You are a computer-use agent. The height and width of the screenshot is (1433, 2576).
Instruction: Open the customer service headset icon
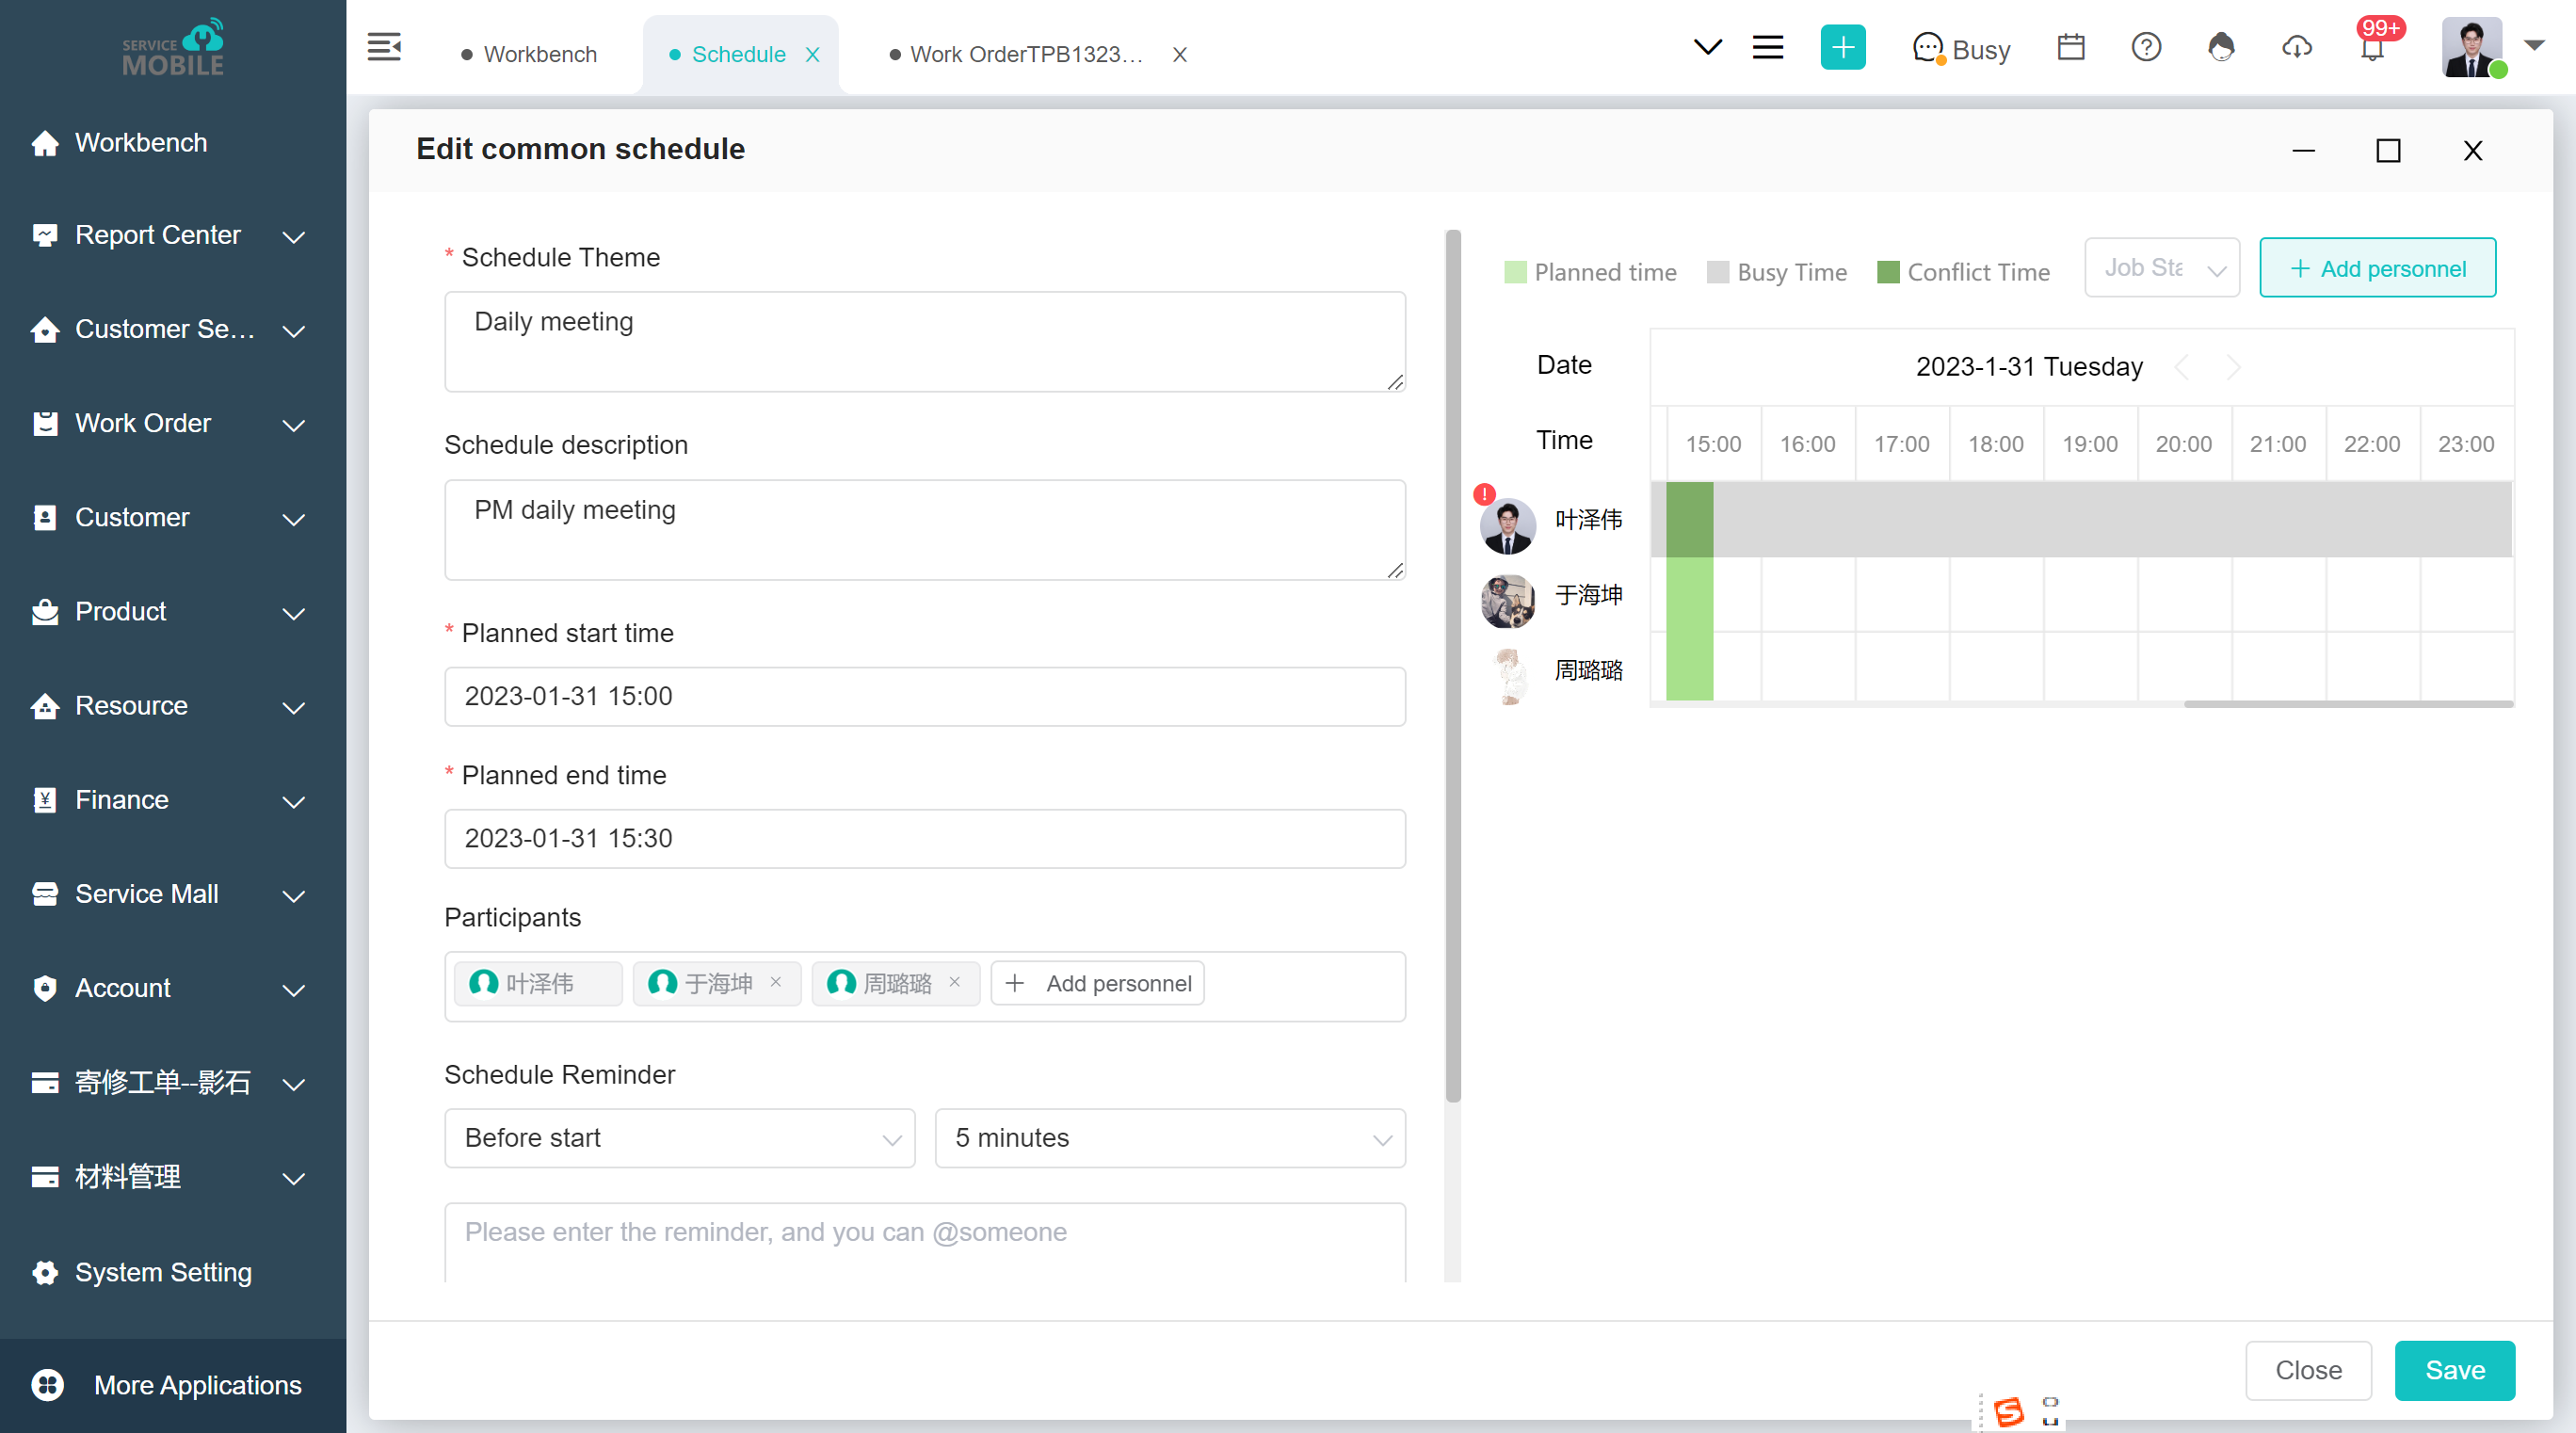click(2221, 47)
